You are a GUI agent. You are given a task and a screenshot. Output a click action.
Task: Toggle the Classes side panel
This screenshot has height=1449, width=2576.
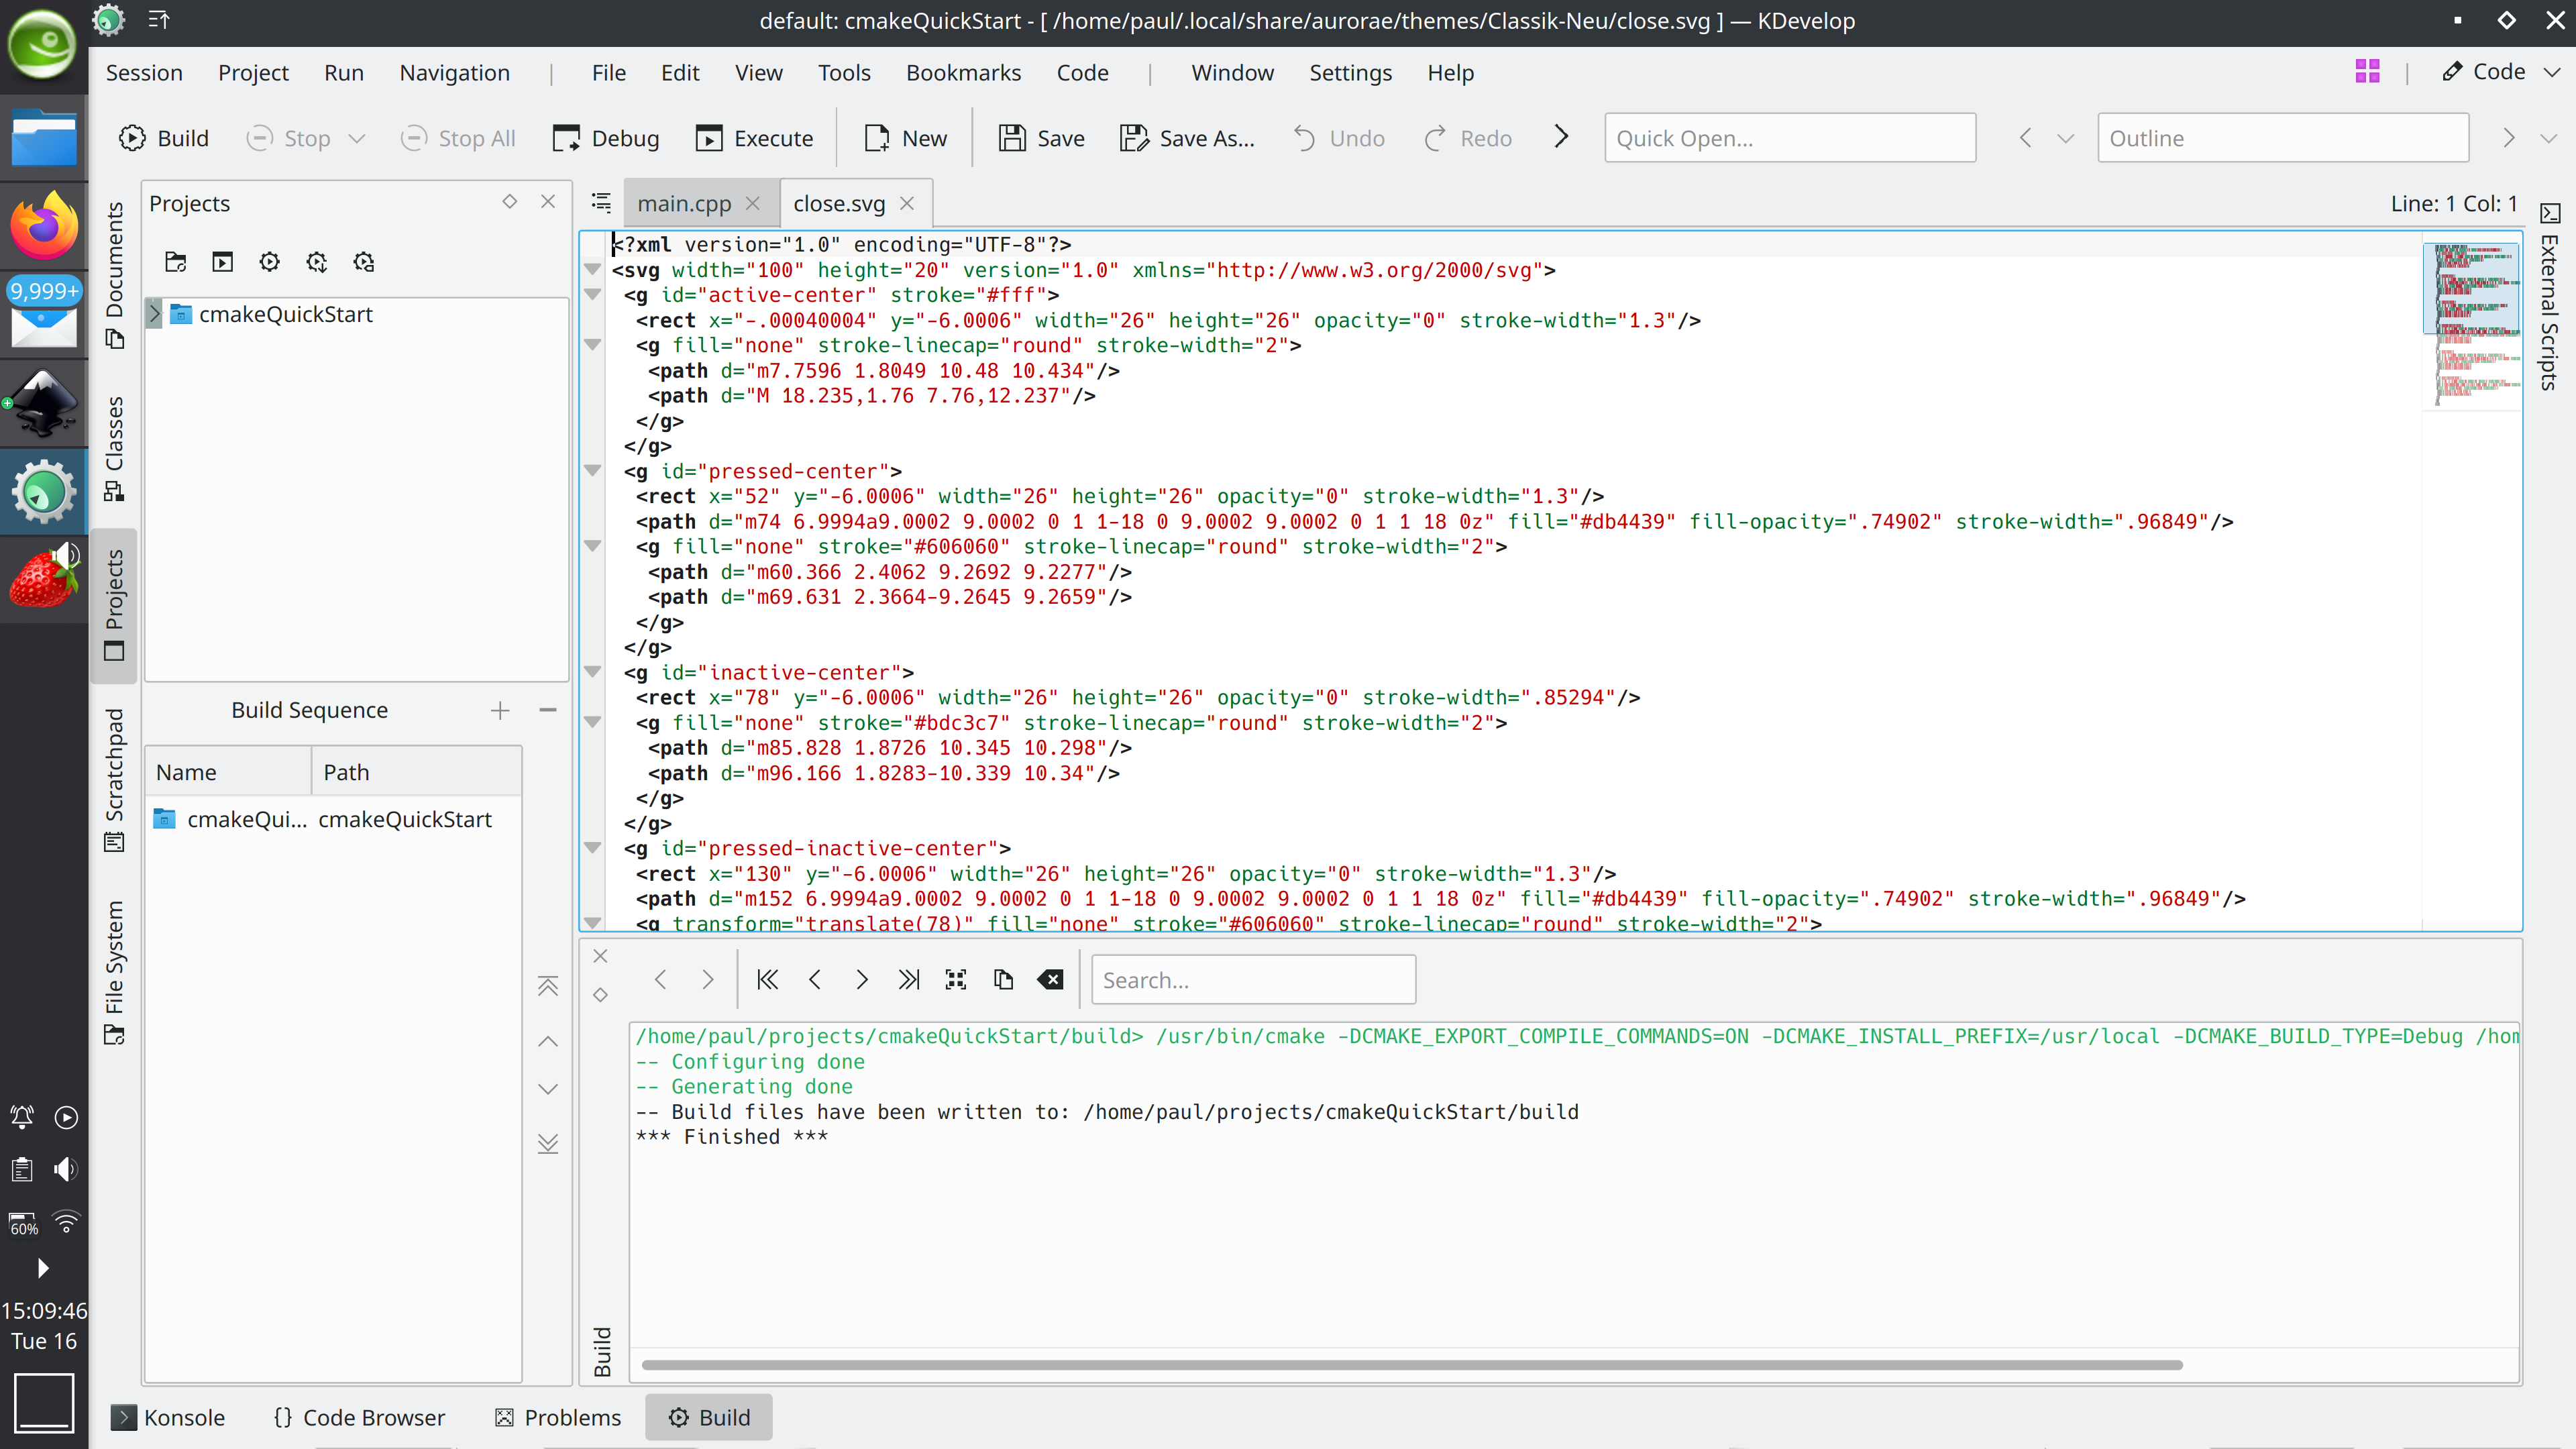pyautogui.click(x=114, y=448)
